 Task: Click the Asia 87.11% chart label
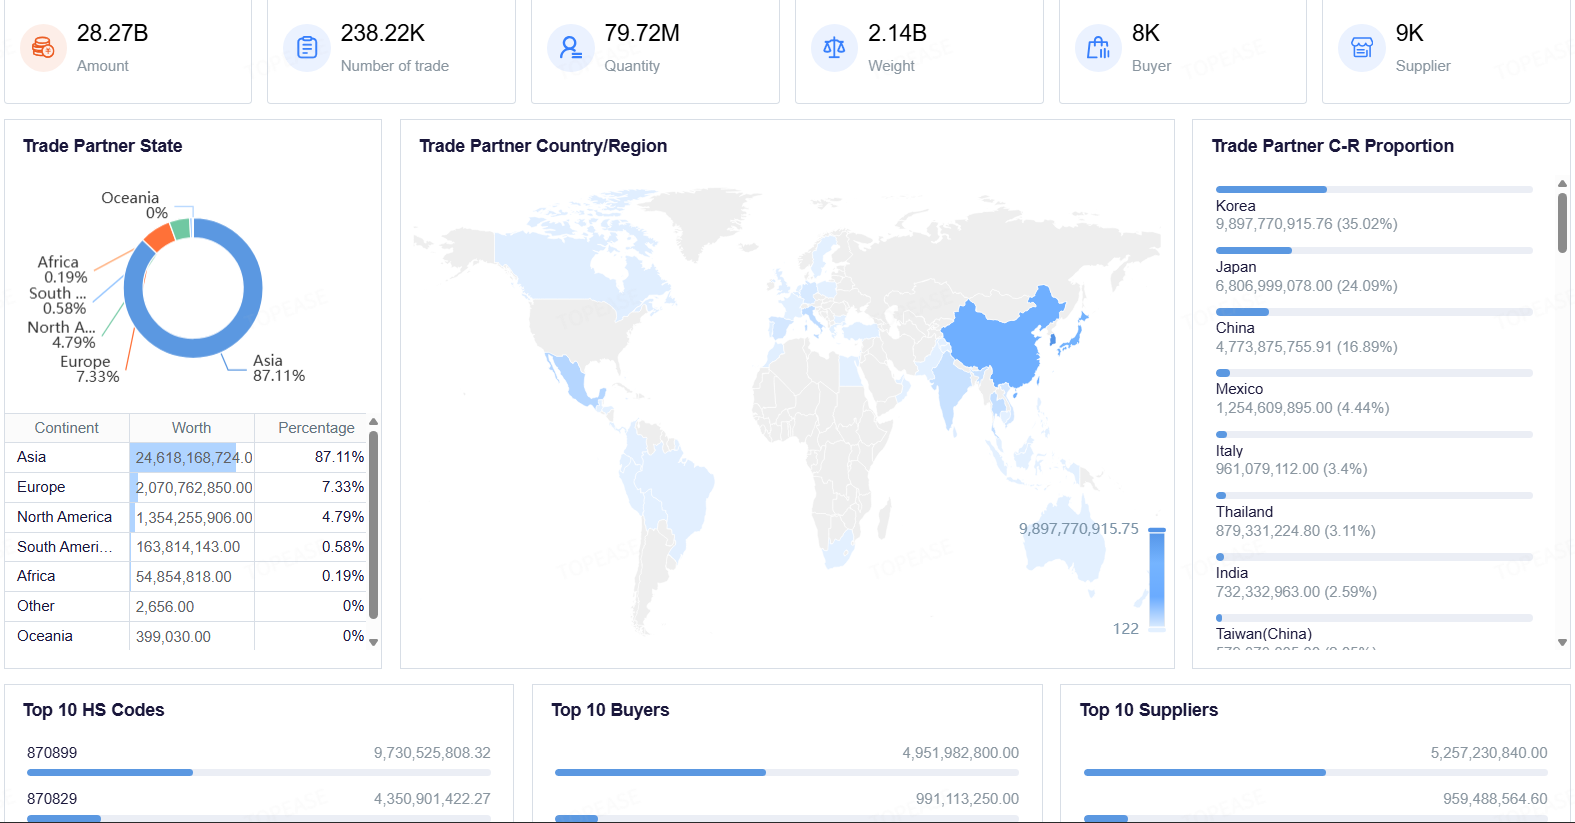[278, 368]
